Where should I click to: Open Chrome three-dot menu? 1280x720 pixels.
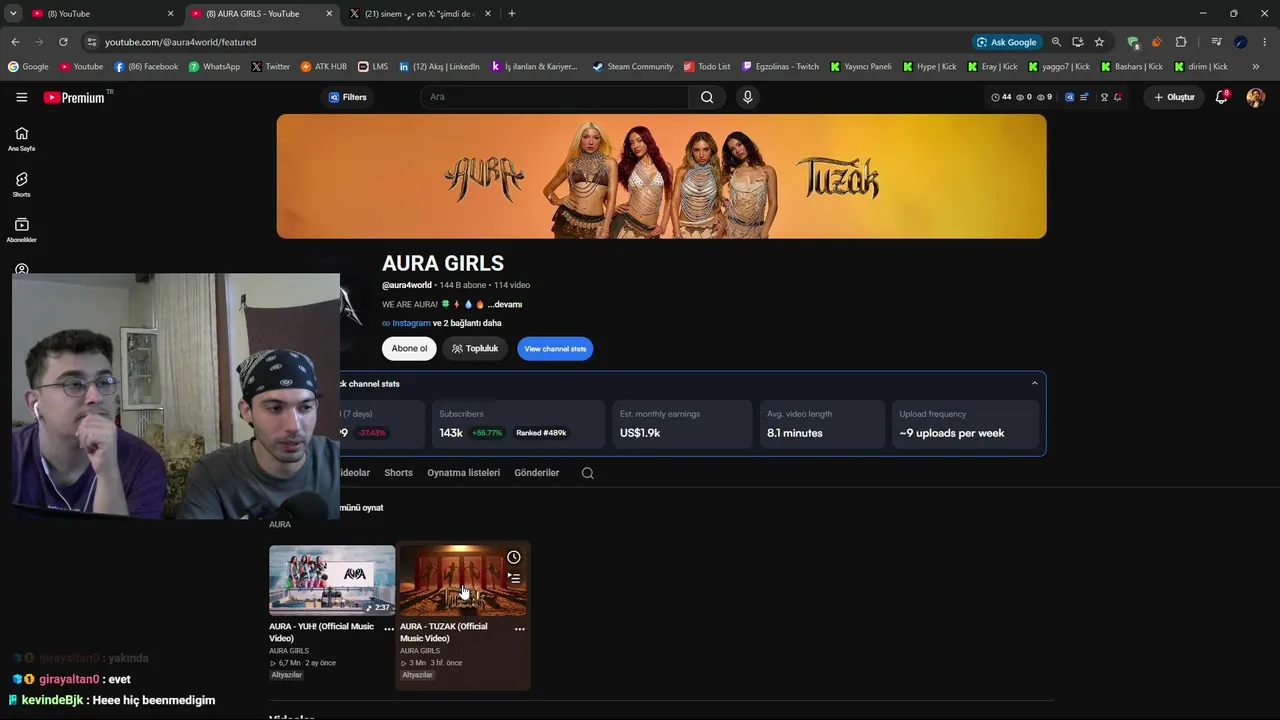pos(1265,42)
